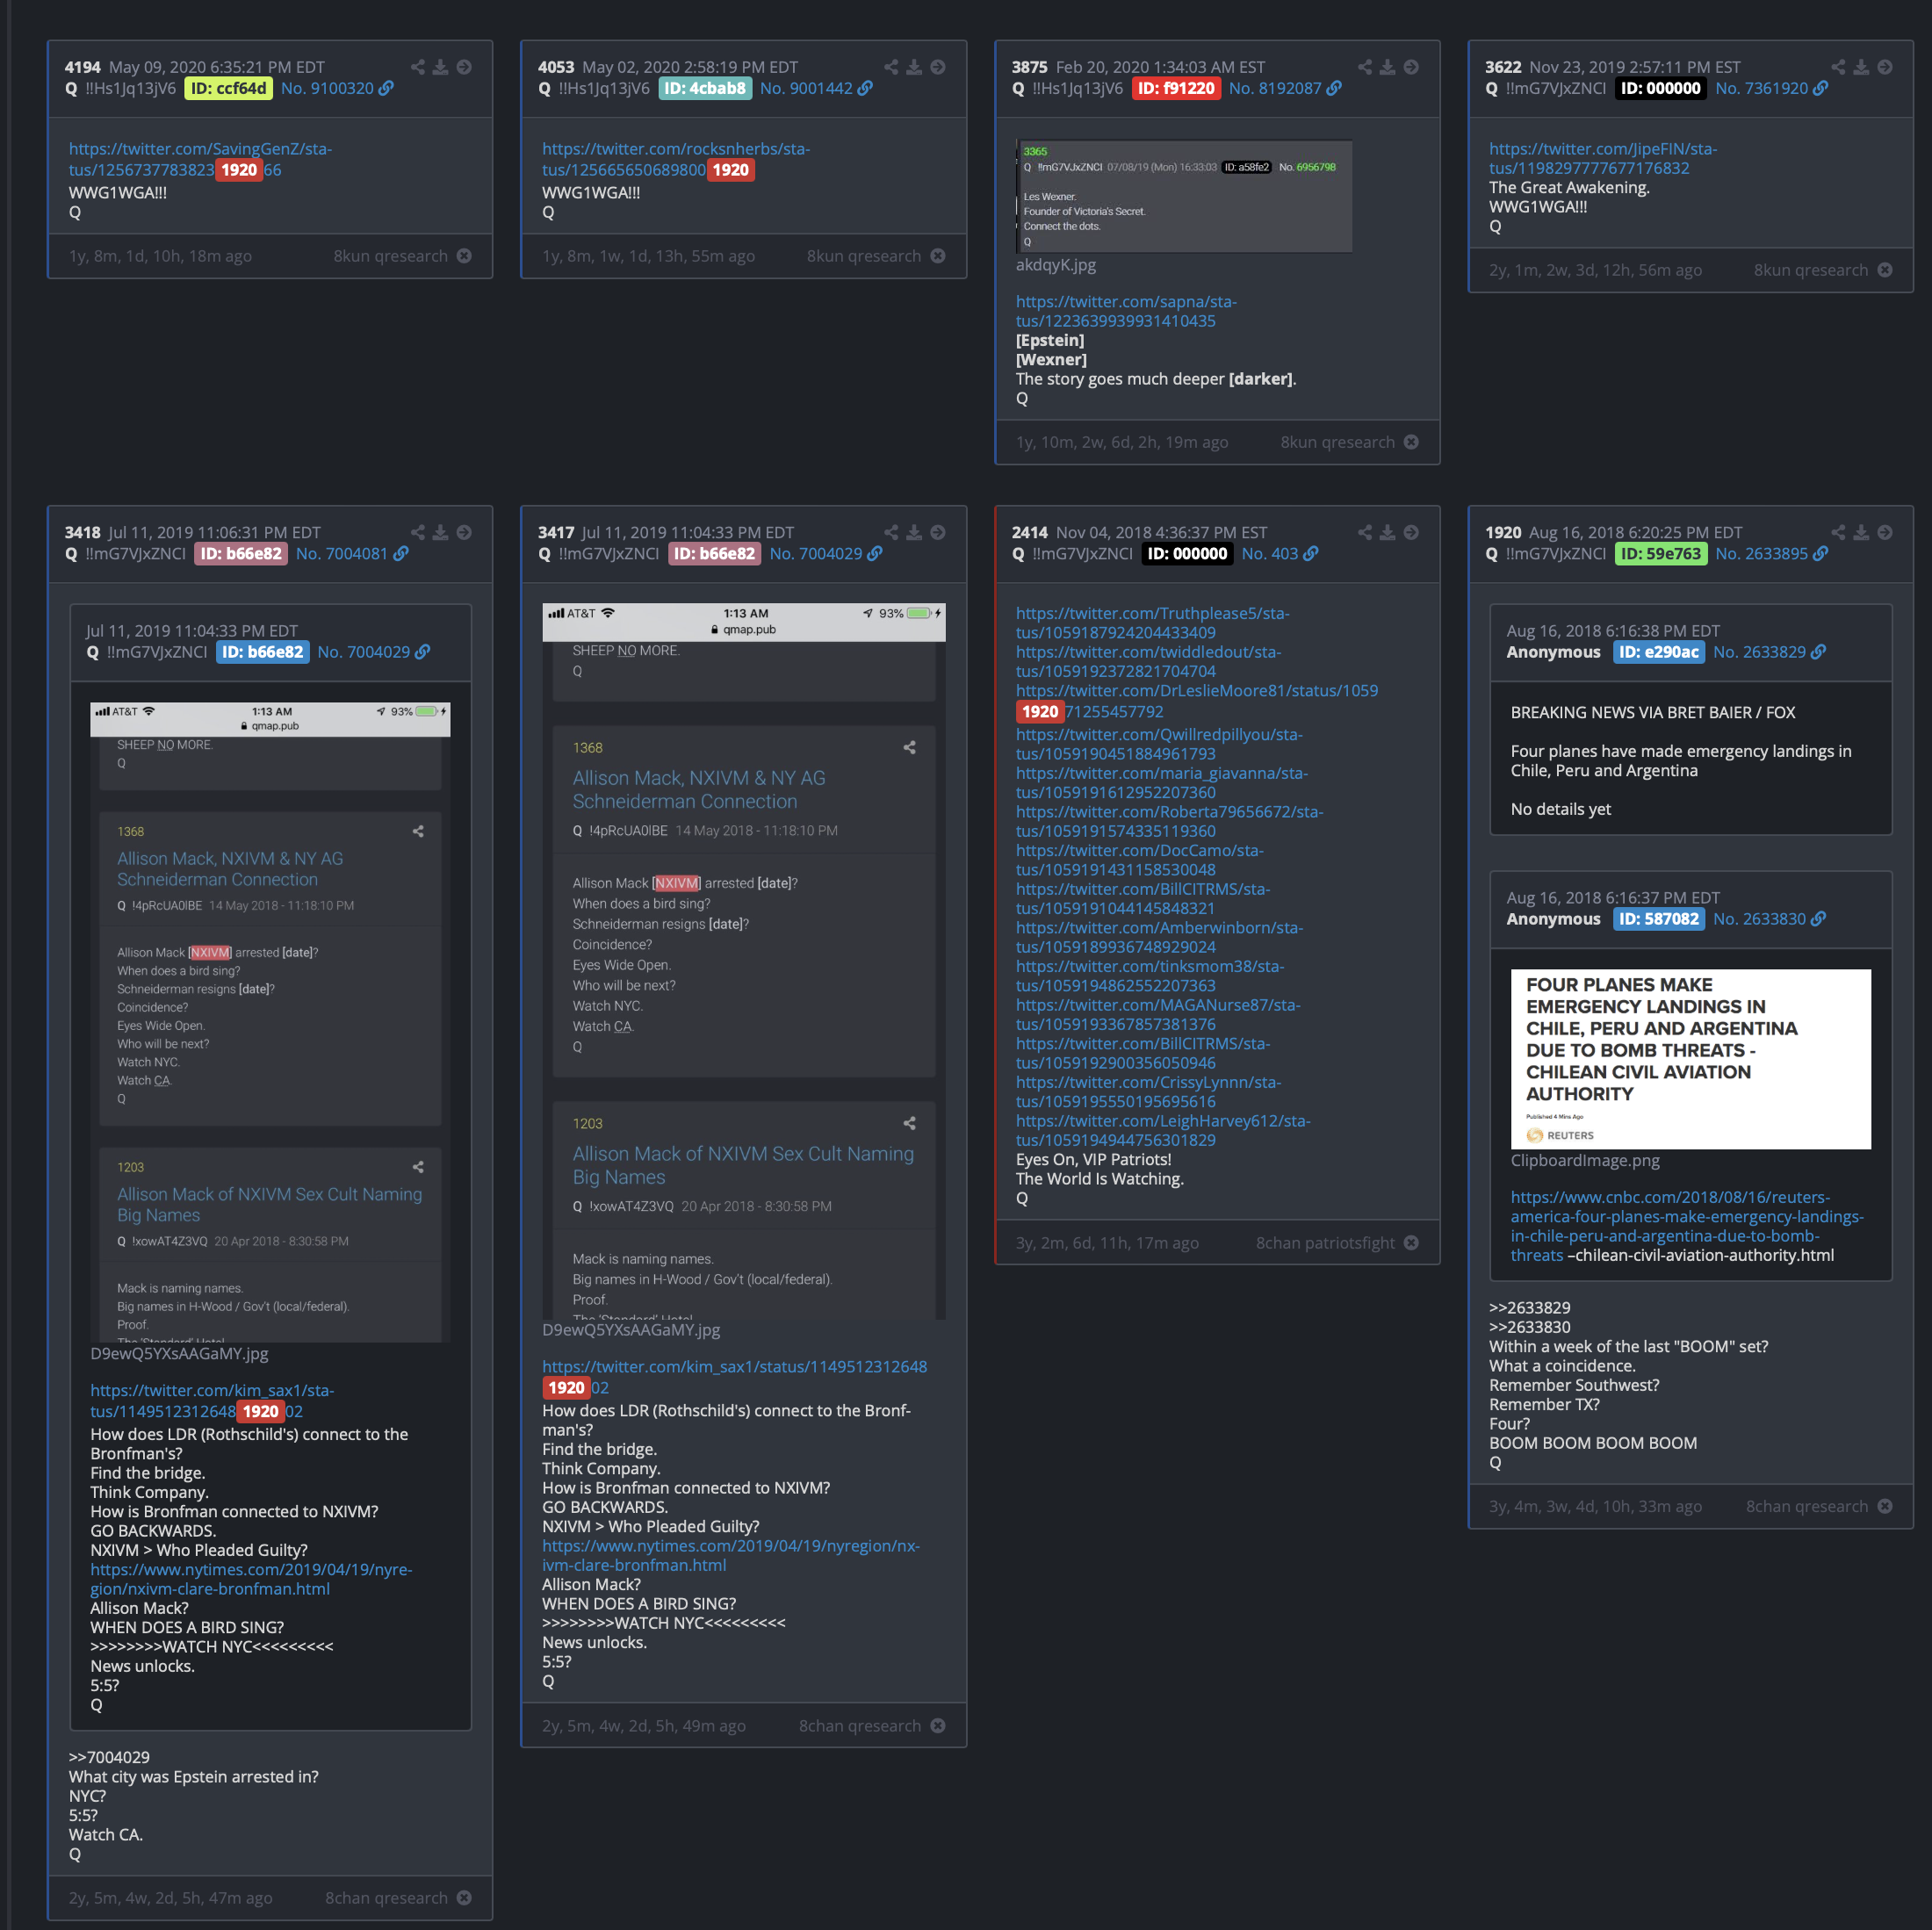Click the share icon on post 2414

coord(1365,532)
